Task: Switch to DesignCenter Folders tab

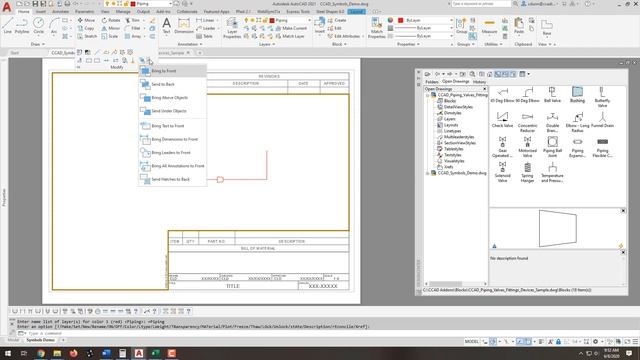Action: click(431, 82)
